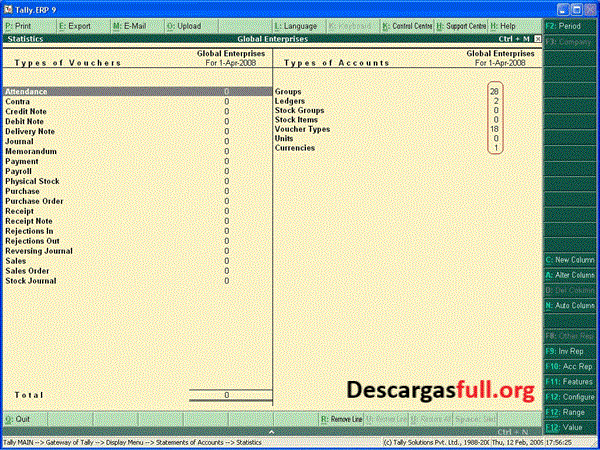Click Ctrl + M label in header
Screen dimensions: 600x450
point(514,39)
